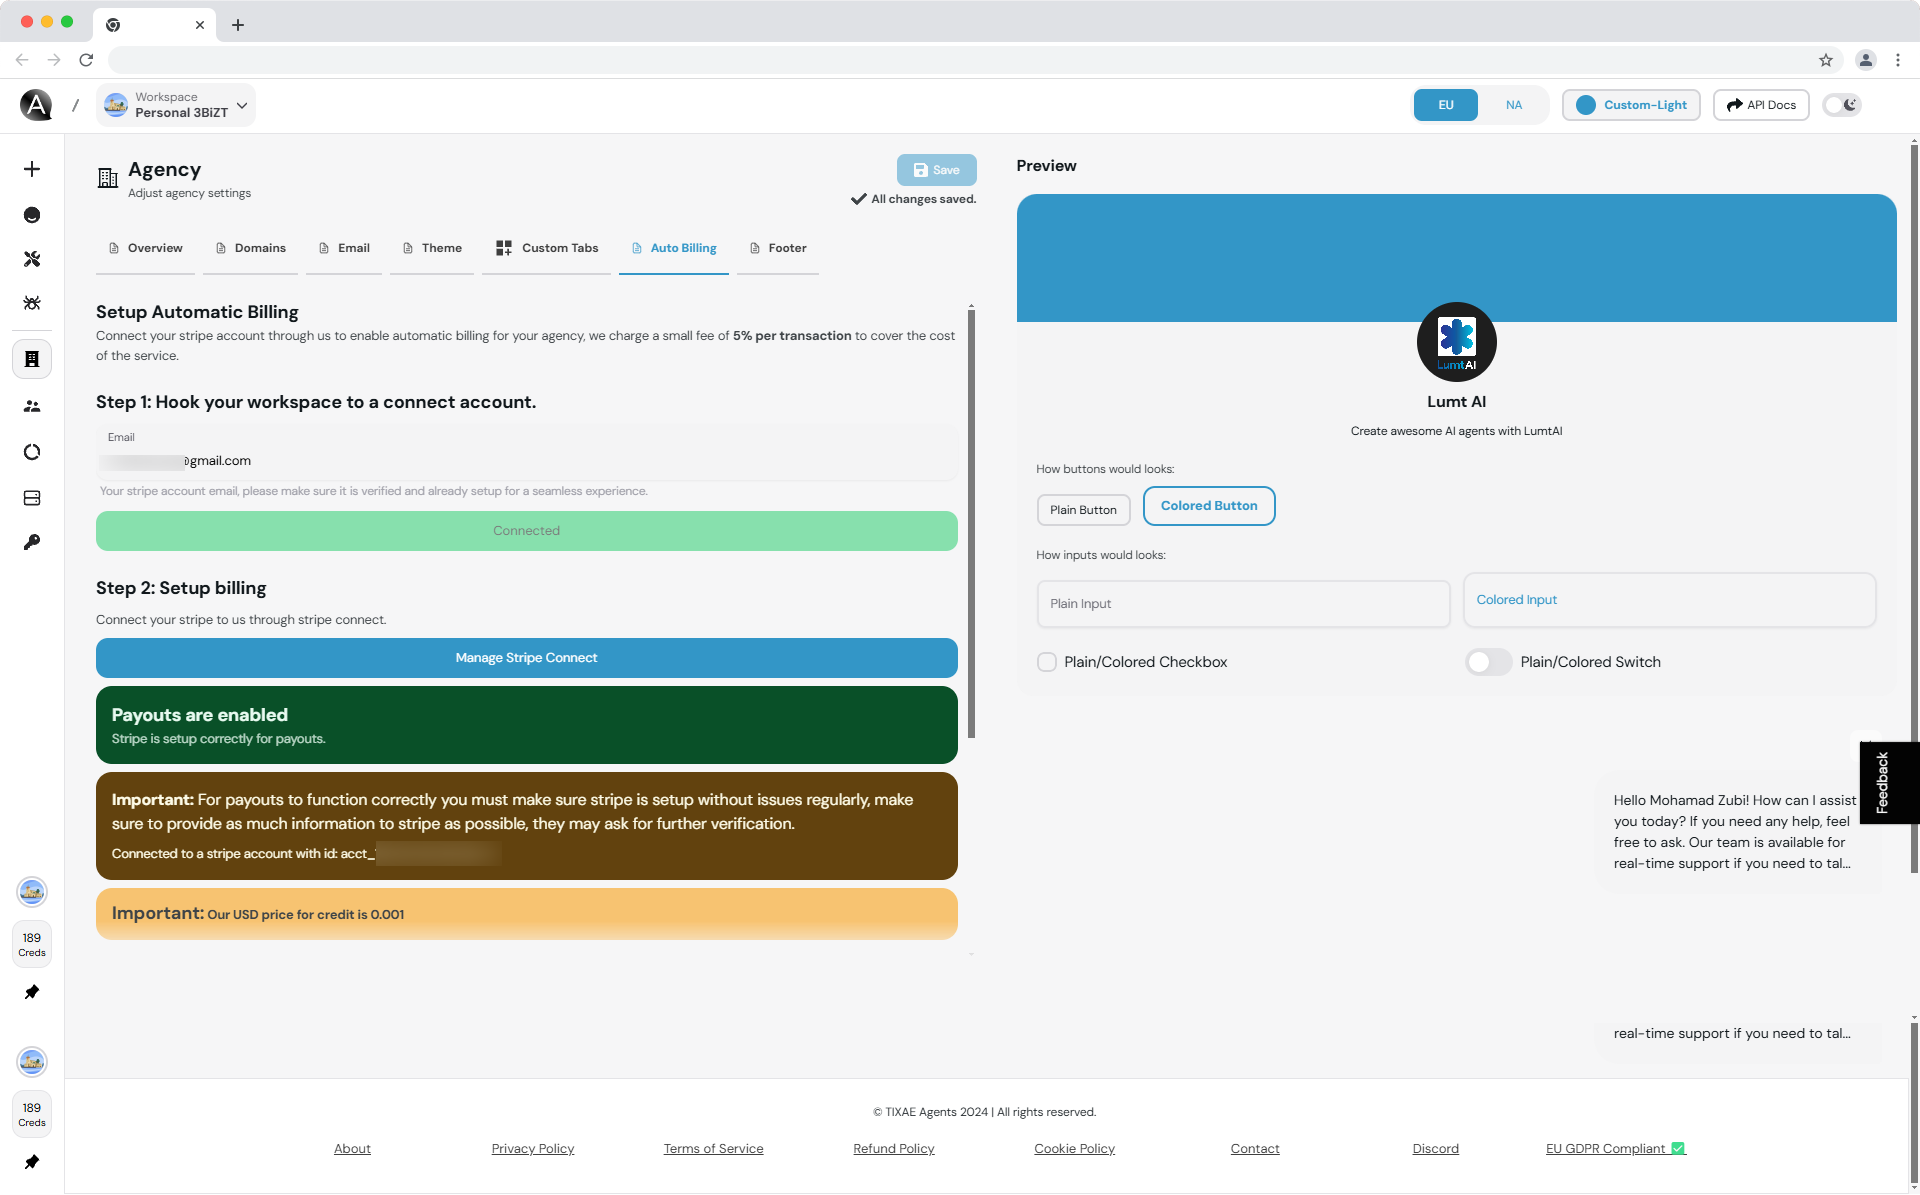The width and height of the screenshot is (1920, 1195).
Task: Open the team members people icon
Action: point(32,406)
